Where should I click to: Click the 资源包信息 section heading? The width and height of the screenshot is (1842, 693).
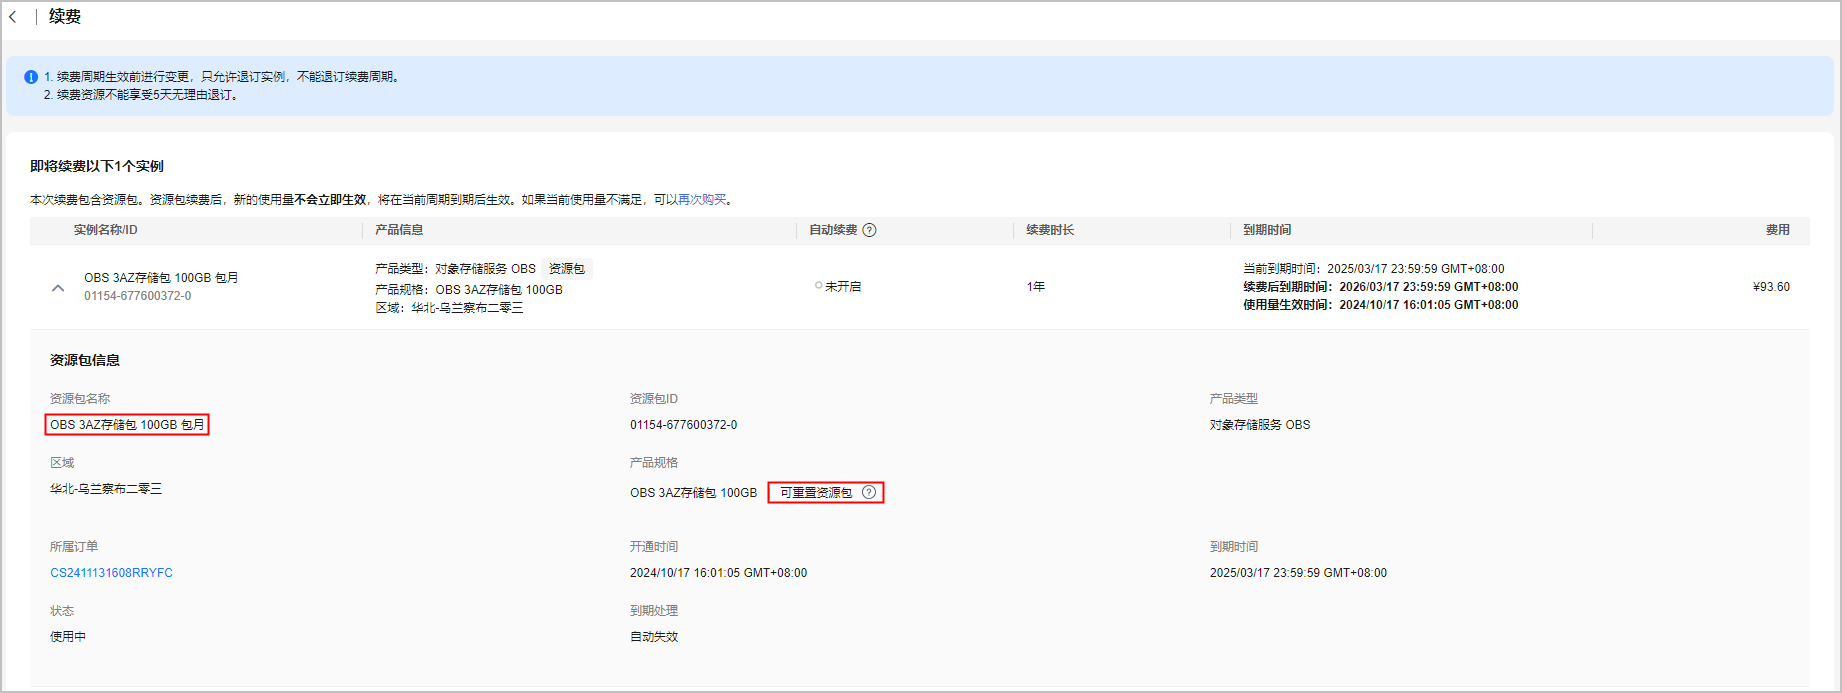coord(85,360)
